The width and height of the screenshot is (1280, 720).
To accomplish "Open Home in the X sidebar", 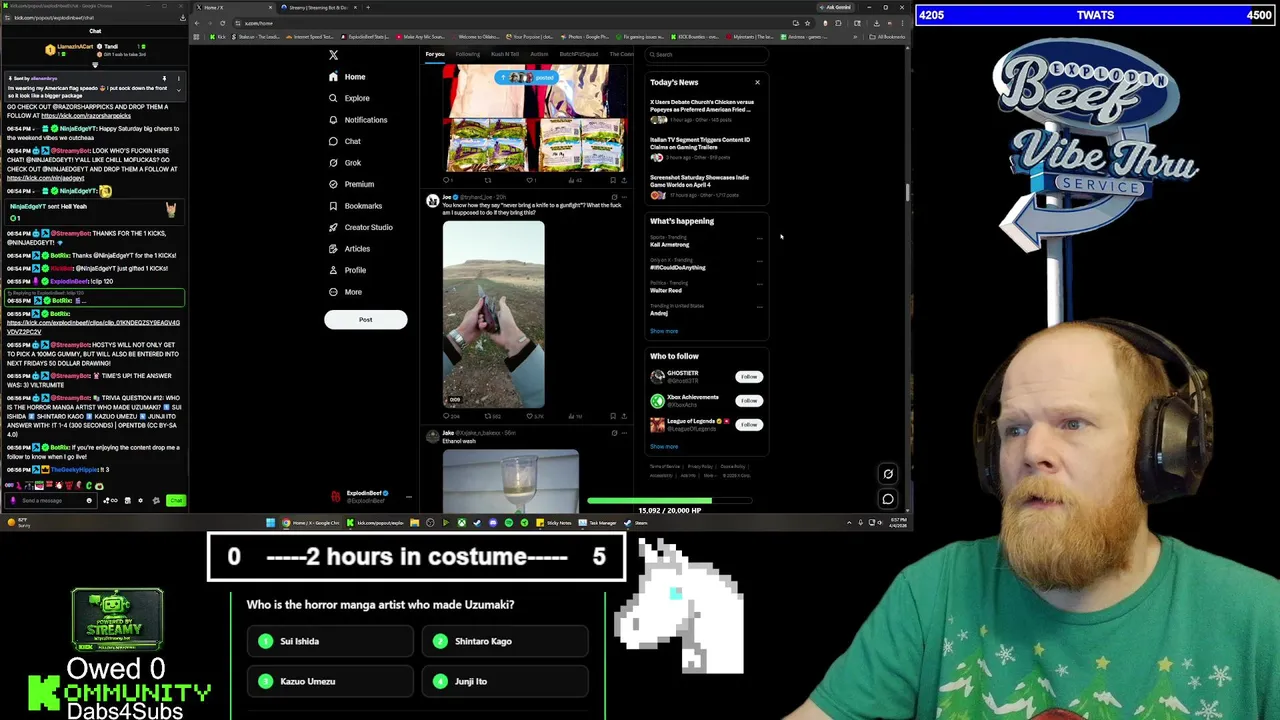I will coord(347,77).
